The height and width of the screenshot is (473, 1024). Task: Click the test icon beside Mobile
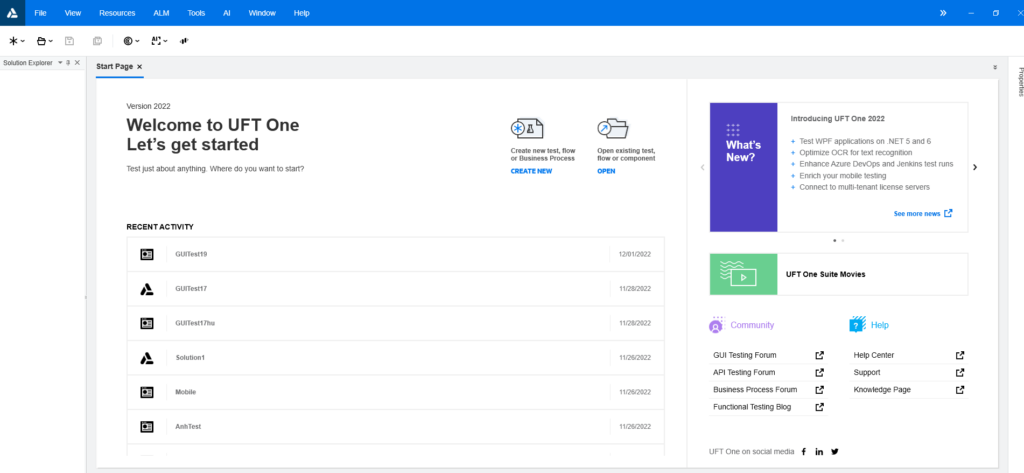(x=147, y=392)
